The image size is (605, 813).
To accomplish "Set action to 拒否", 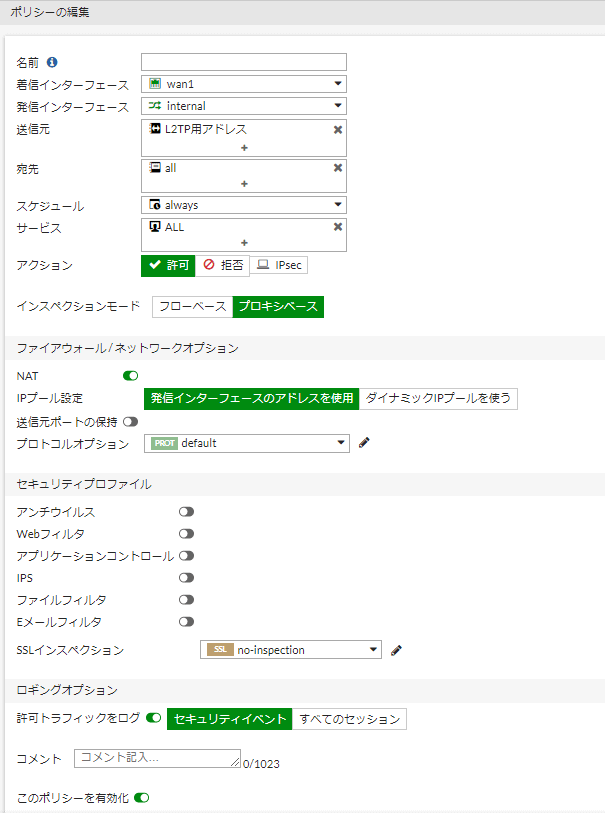I will (222, 265).
